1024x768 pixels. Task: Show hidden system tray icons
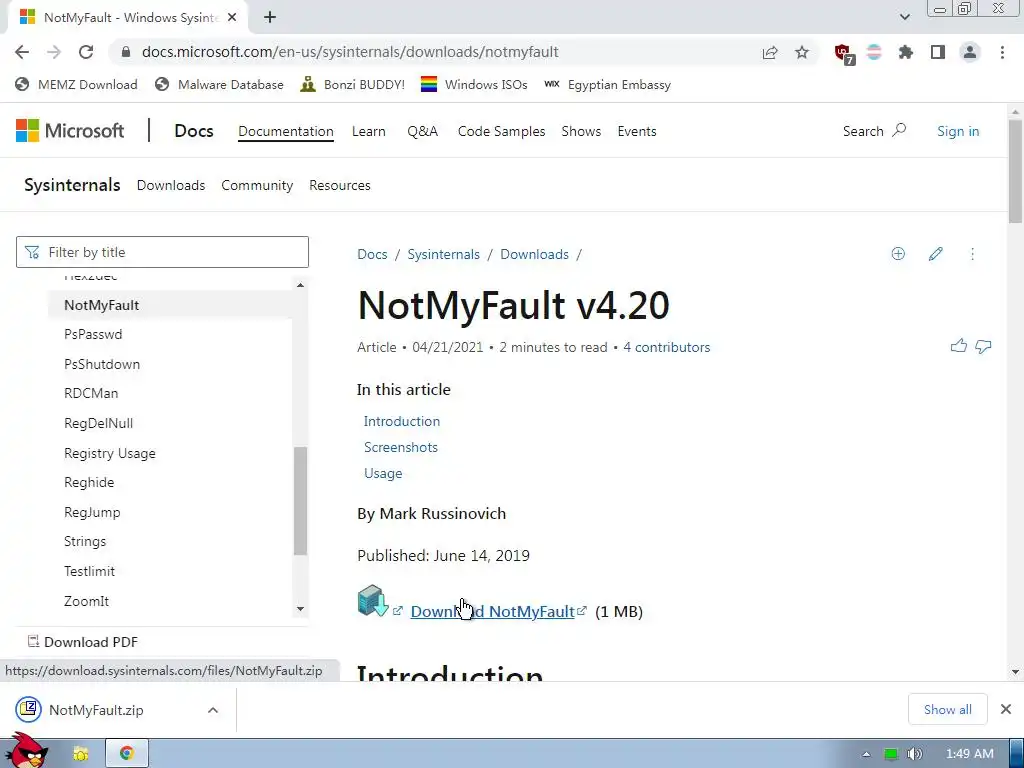coord(866,754)
